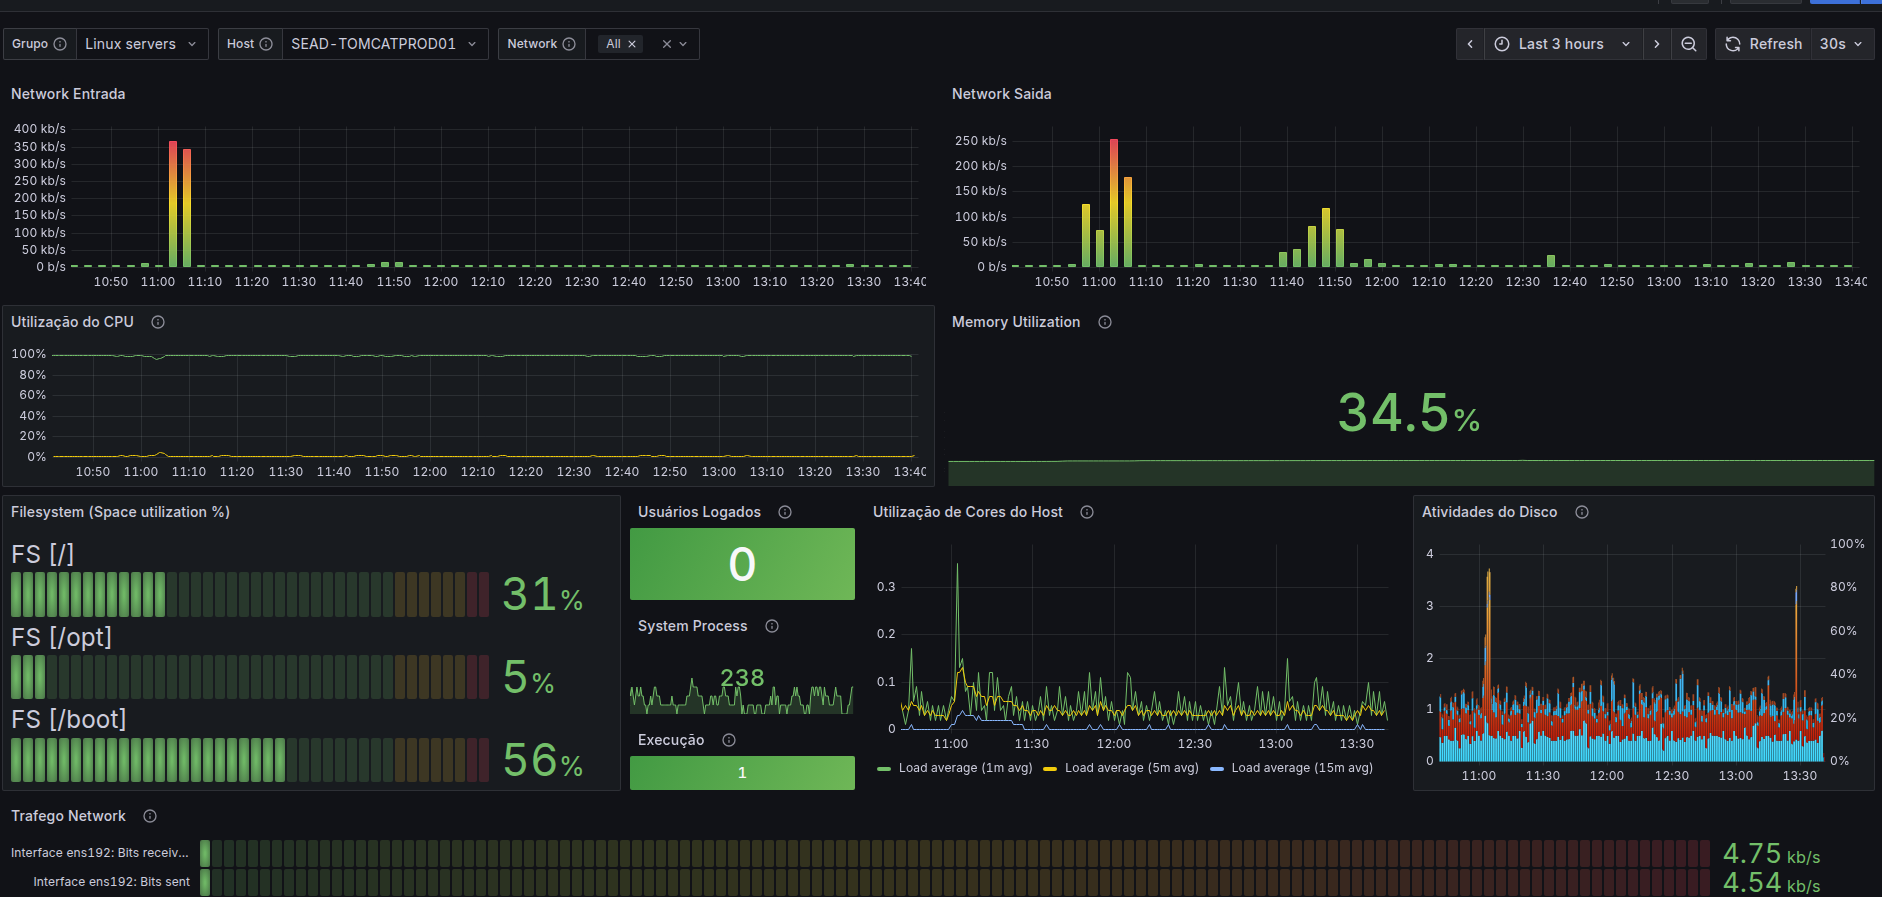Click info icon next to Trafego Network
The width and height of the screenshot is (1882, 897).
point(150,816)
